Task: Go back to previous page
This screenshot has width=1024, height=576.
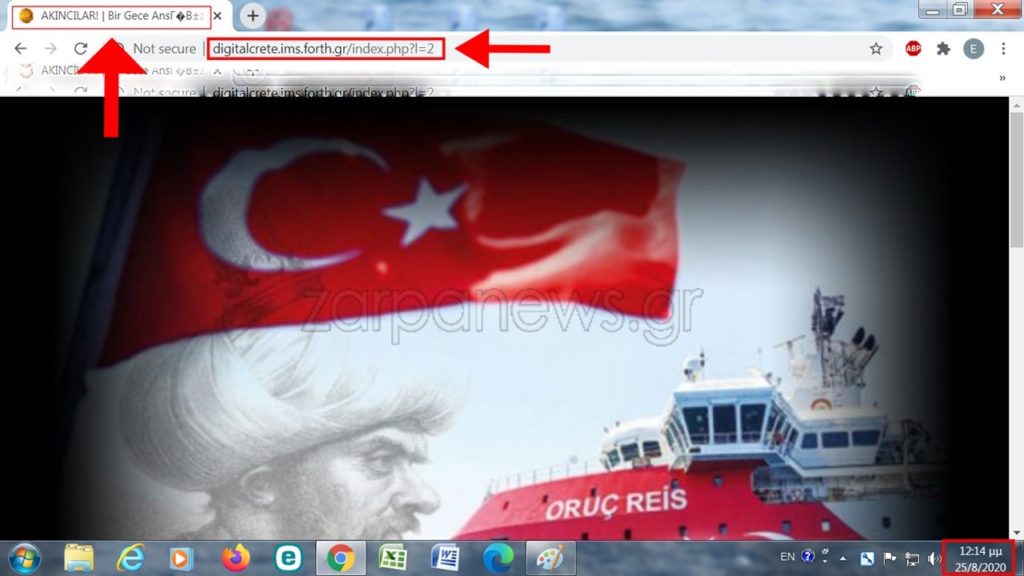Action: point(21,48)
